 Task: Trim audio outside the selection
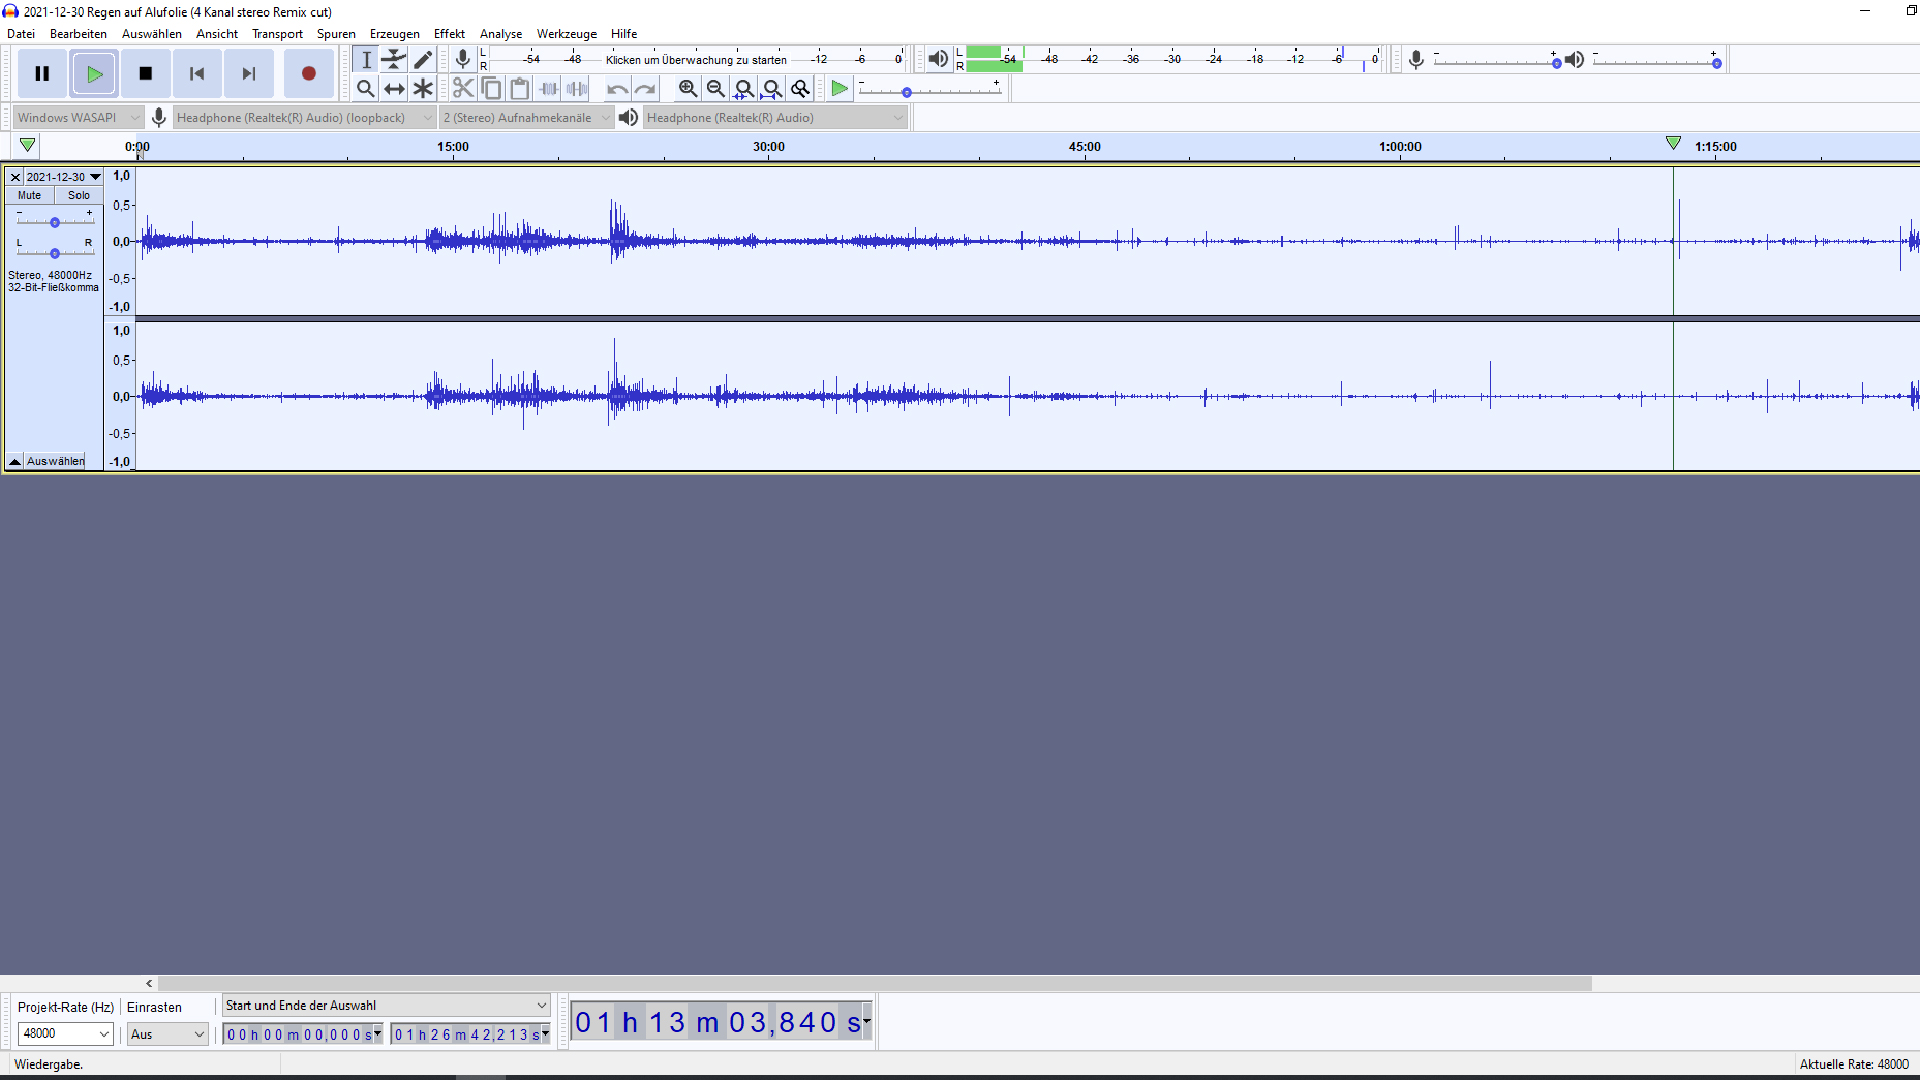tap(549, 88)
